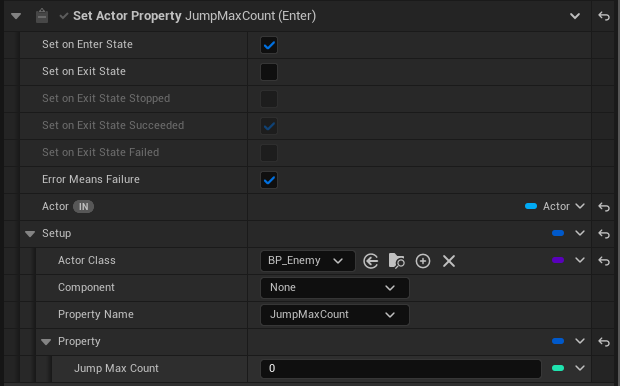Enable Set on Exit State checkbox
This screenshot has height=386, width=620.
tap(269, 72)
